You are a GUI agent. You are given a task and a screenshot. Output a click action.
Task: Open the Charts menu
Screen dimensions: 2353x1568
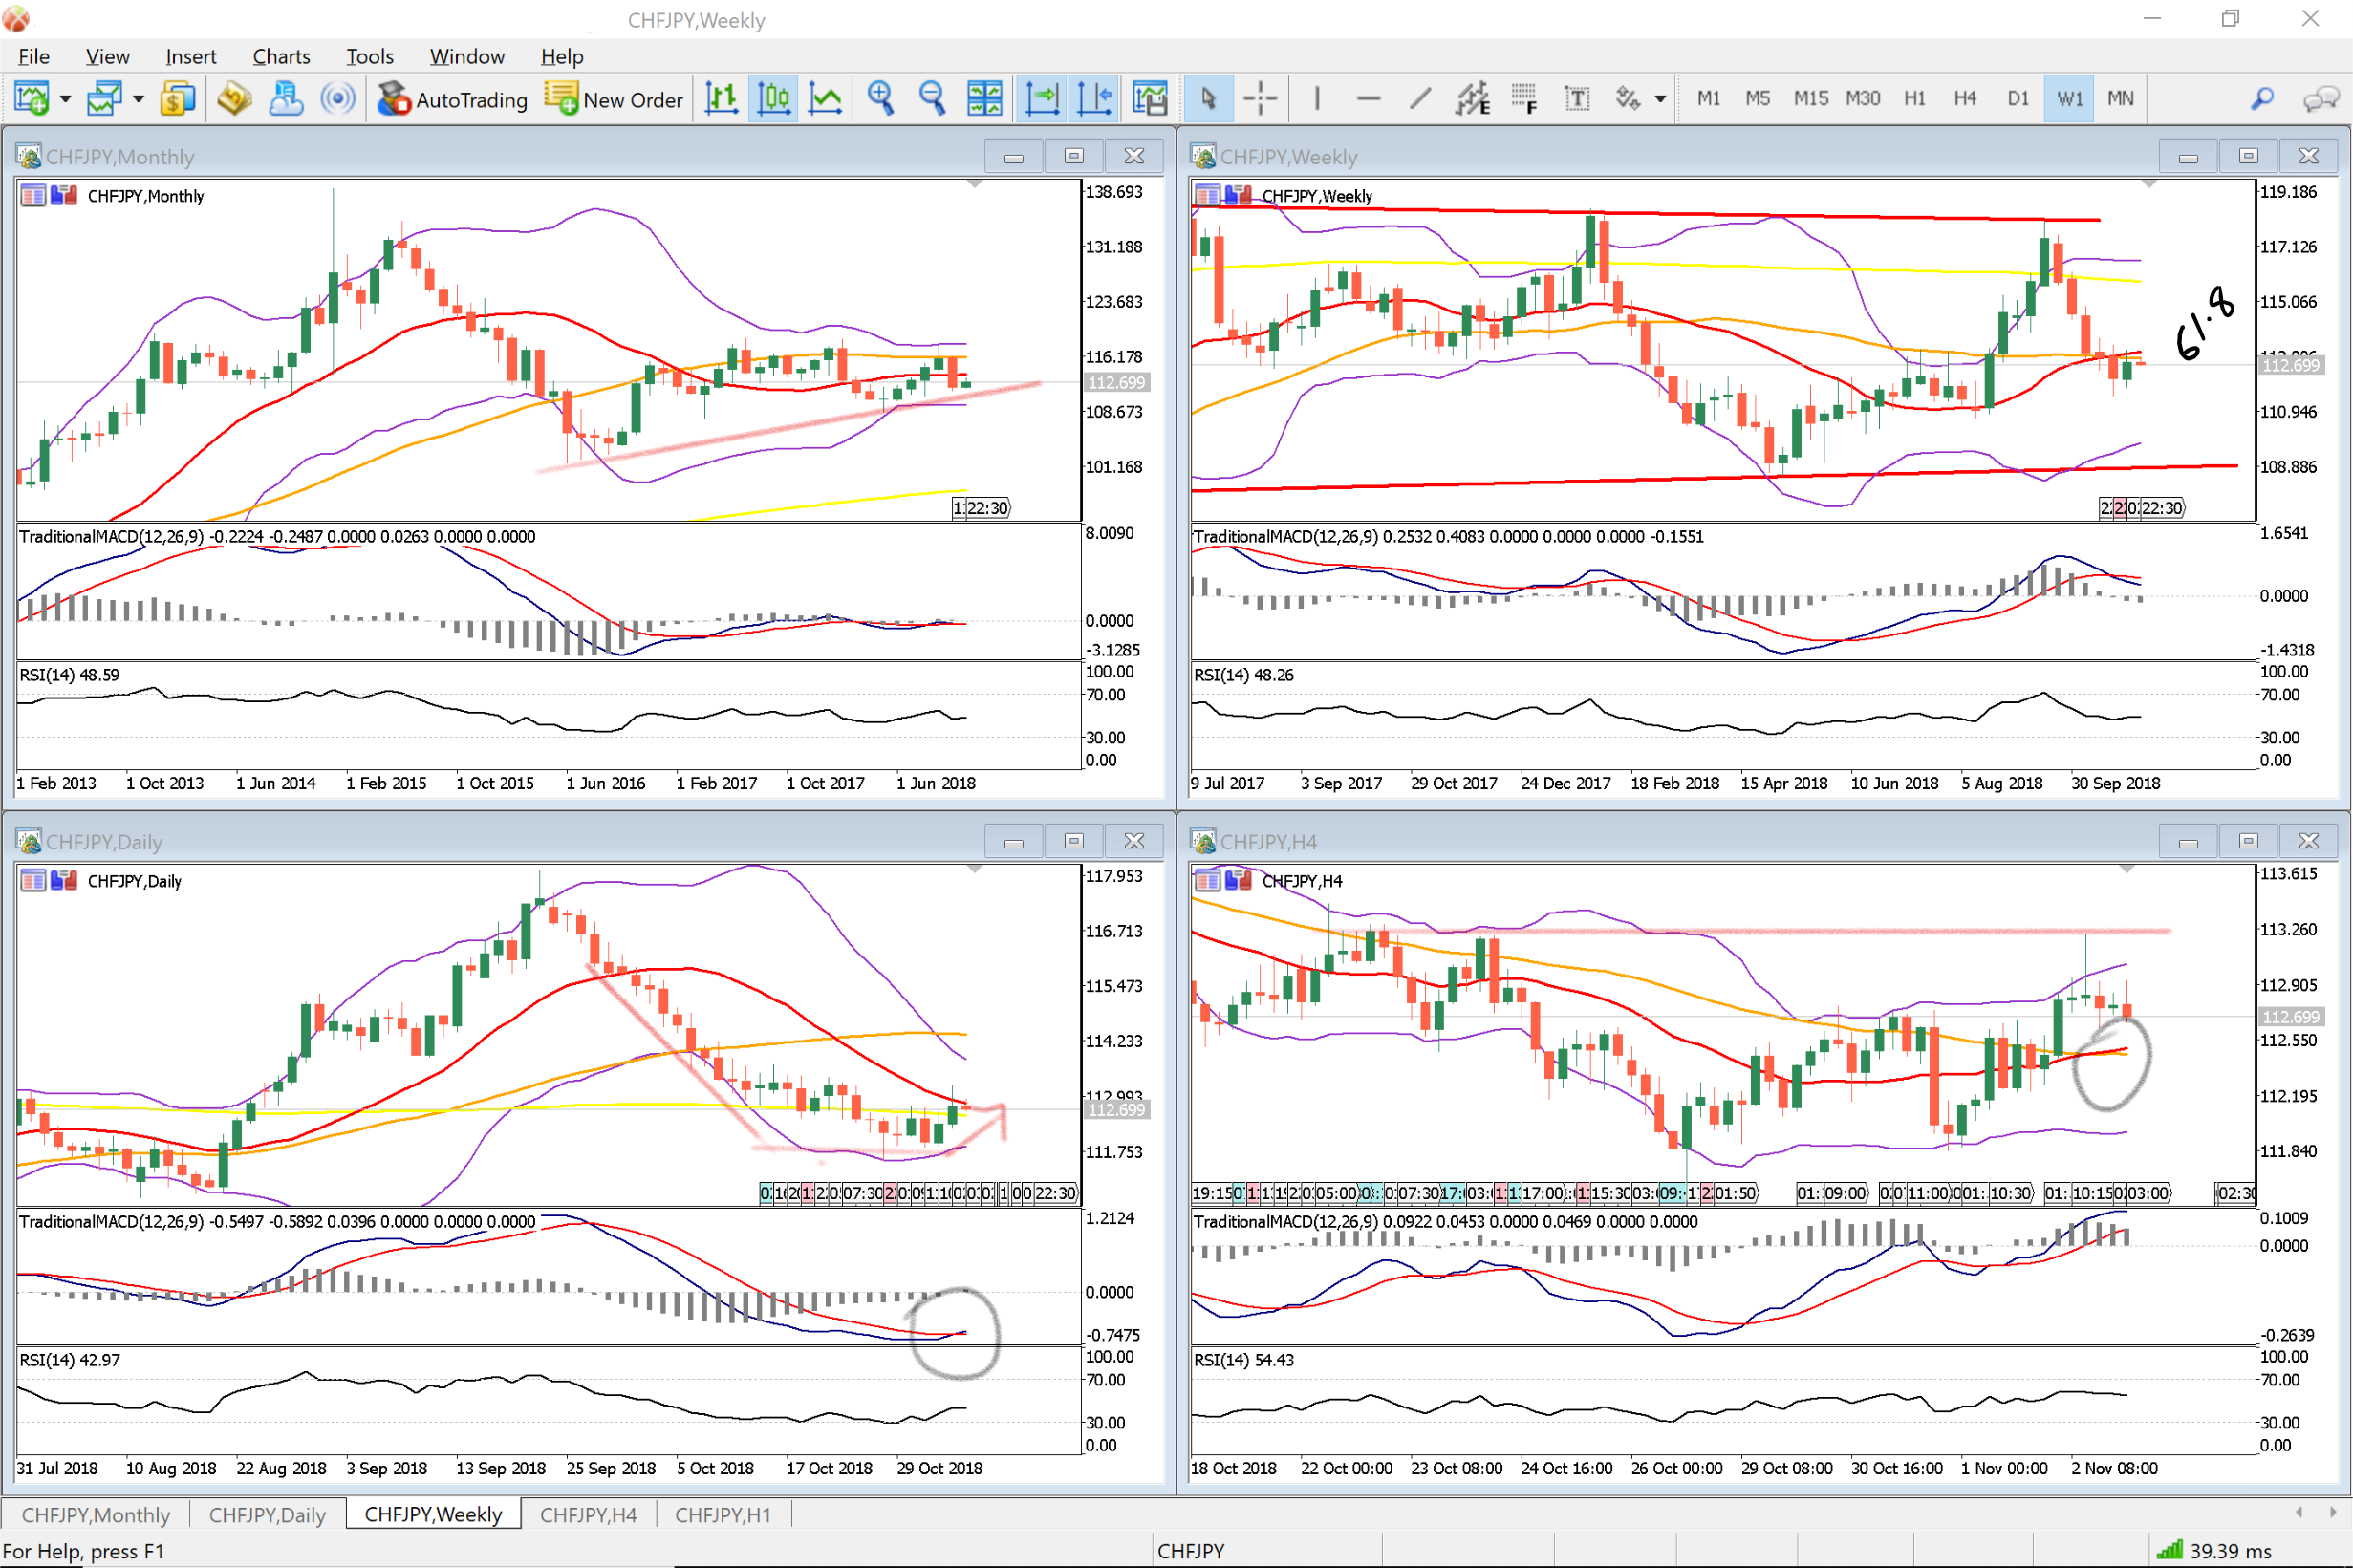click(281, 56)
